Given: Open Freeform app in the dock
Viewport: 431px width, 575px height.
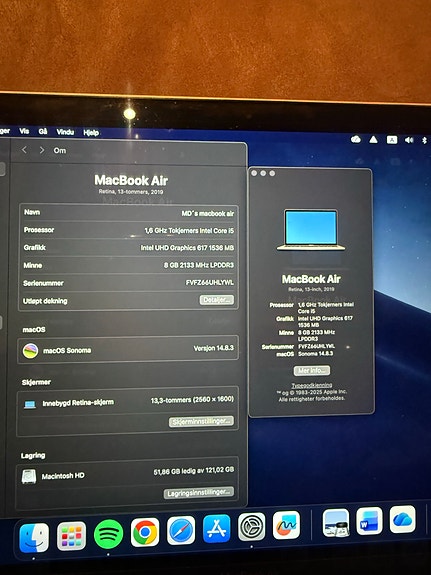Looking at the screenshot, I should click(286, 525).
